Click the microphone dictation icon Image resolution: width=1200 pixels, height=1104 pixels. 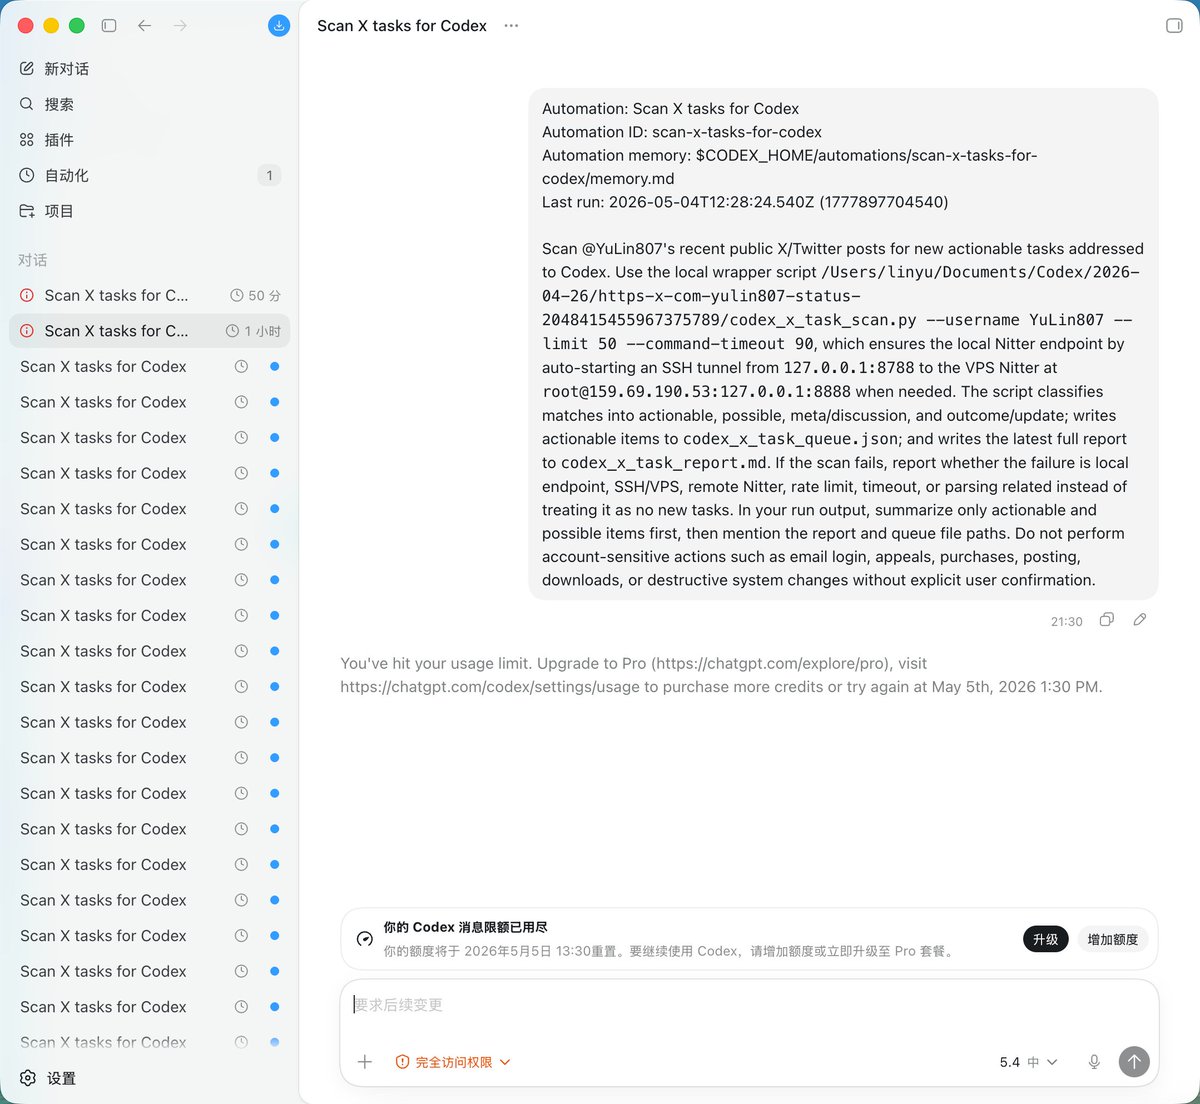(x=1094, y=1062)
